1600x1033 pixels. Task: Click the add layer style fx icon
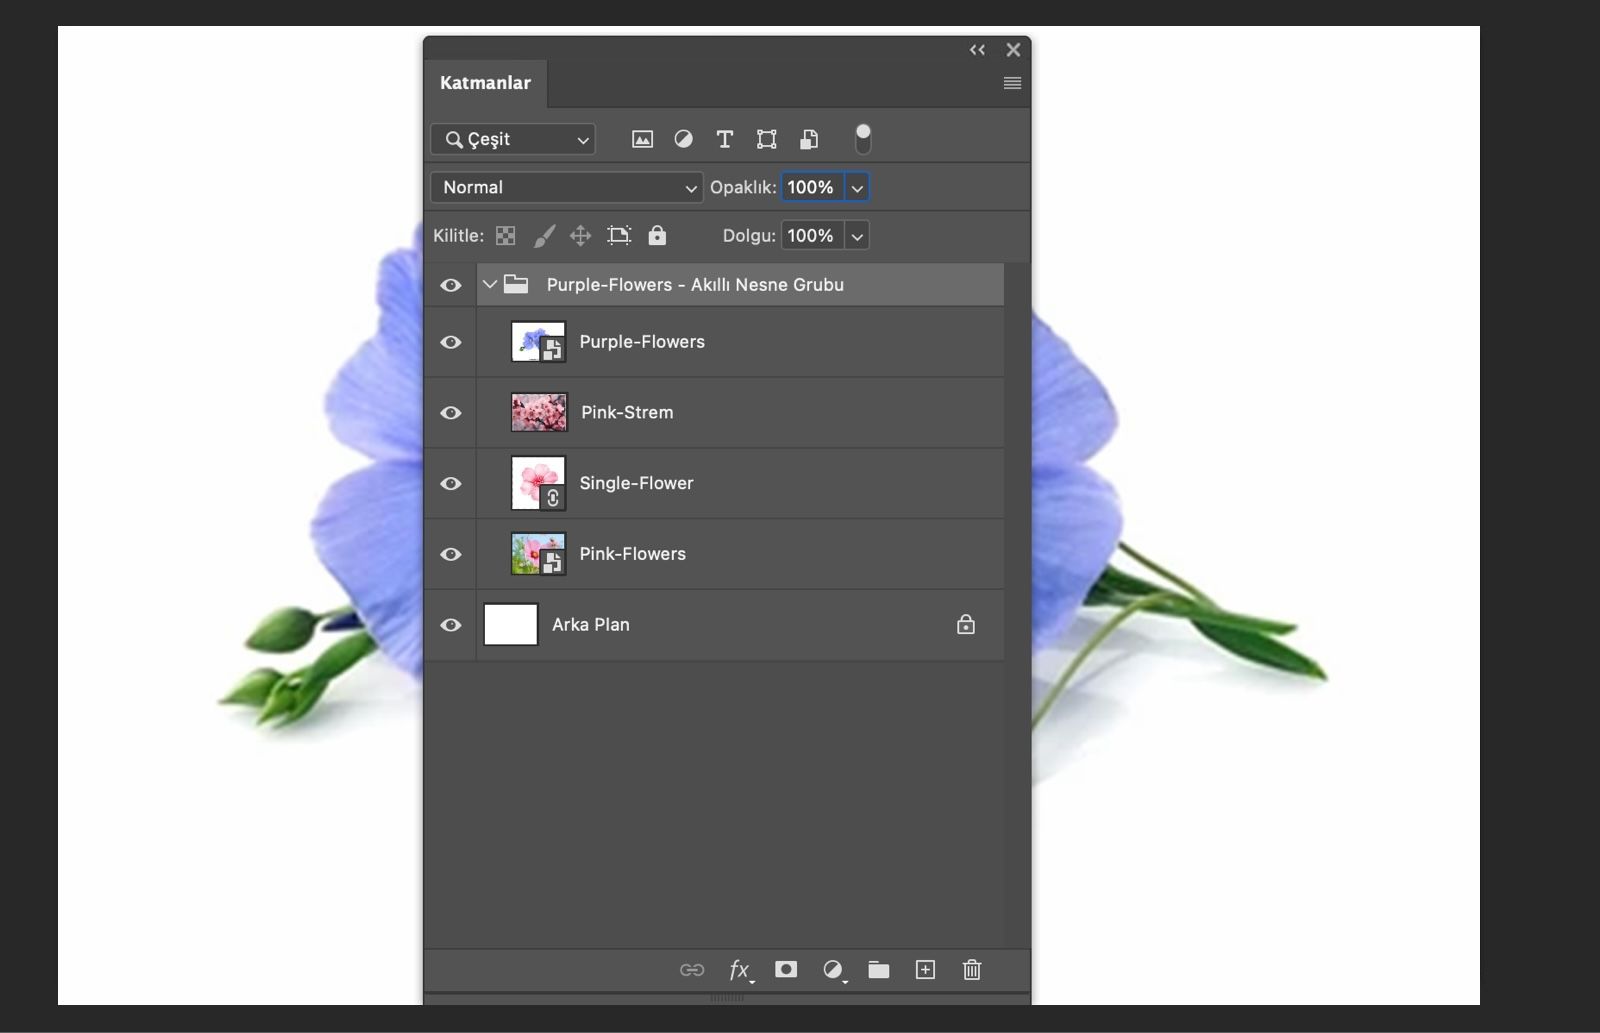click(x=739, y=970)
